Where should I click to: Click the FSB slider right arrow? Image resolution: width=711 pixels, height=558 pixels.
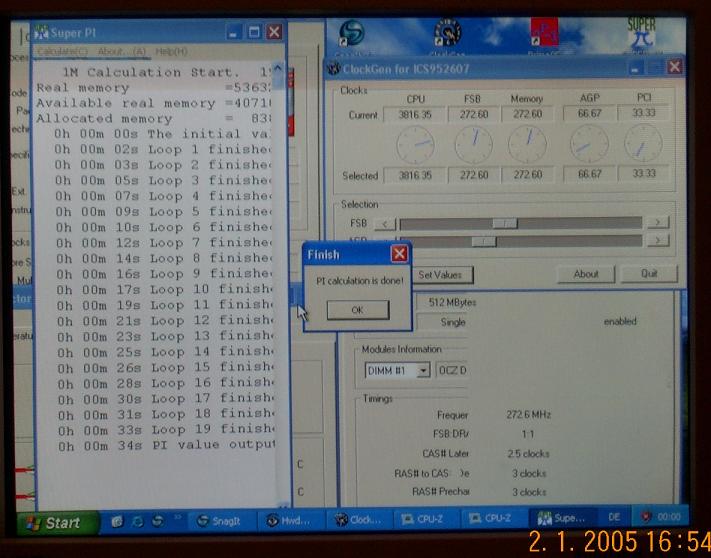click(657, 222)
